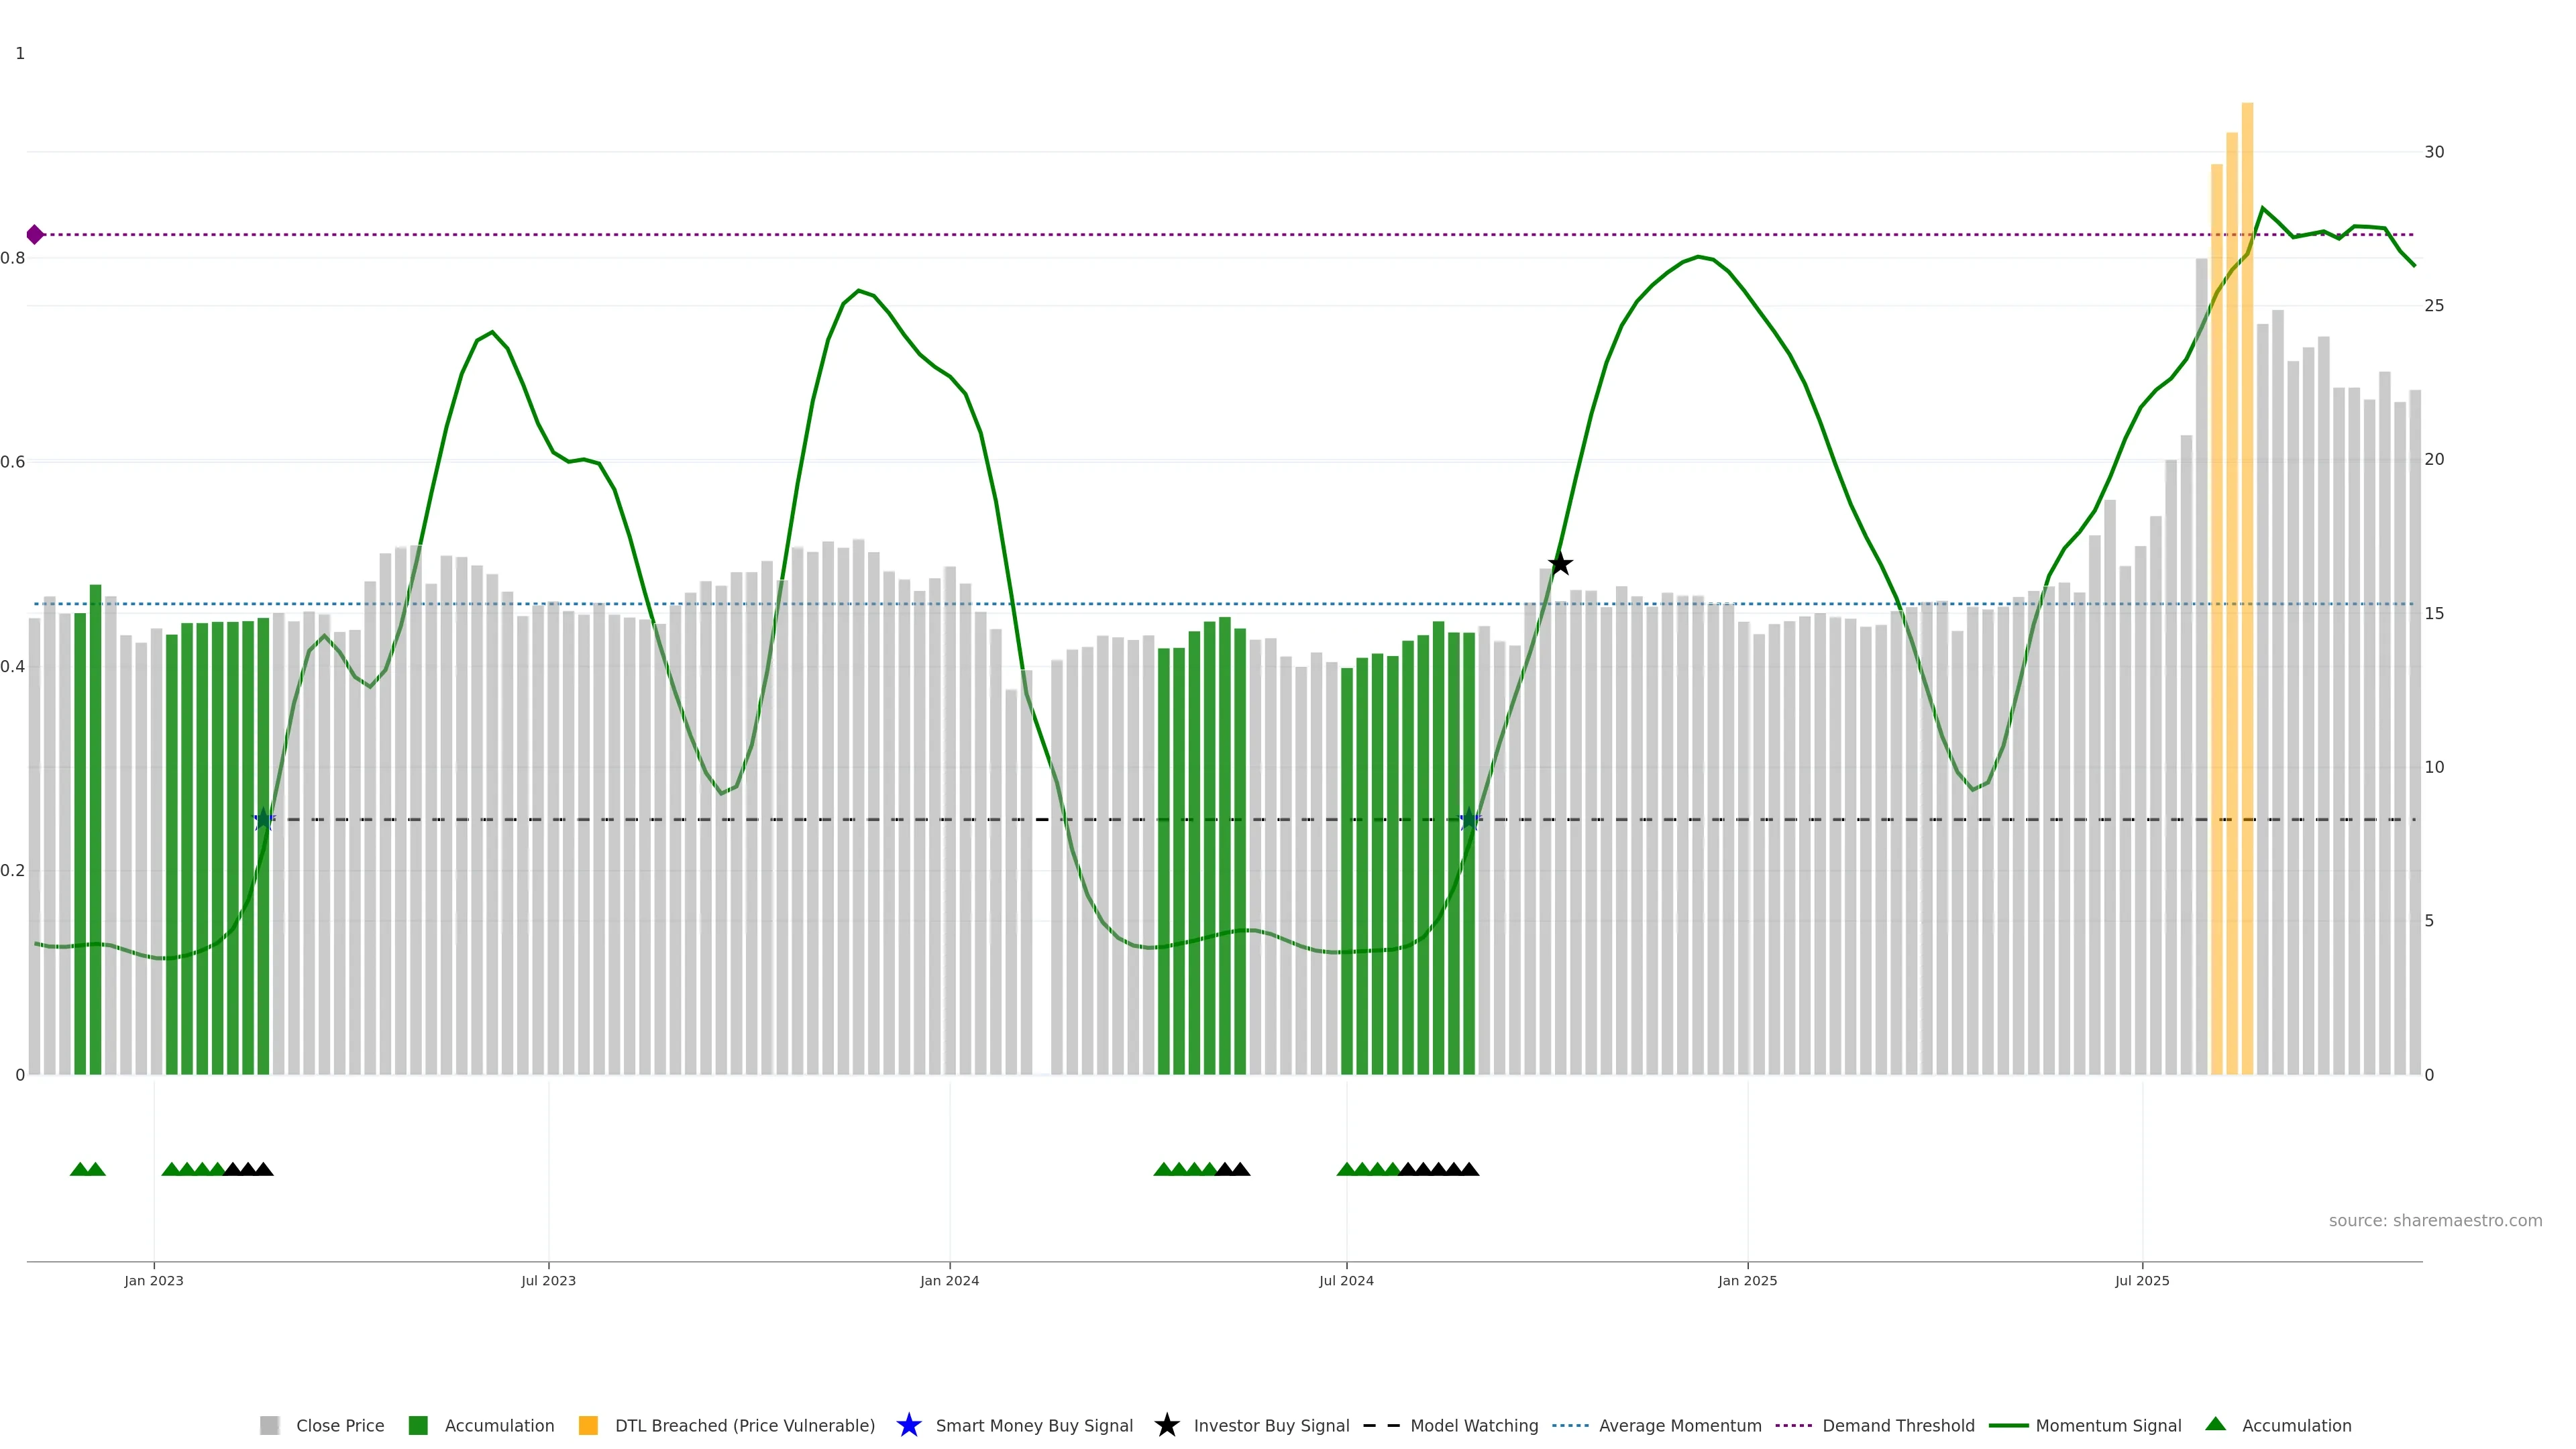Image resolution: width=2576 pixels, height=1449 pixels.
Task: Click the green Accumulation square legend swatch
Action: point(418,1425)
